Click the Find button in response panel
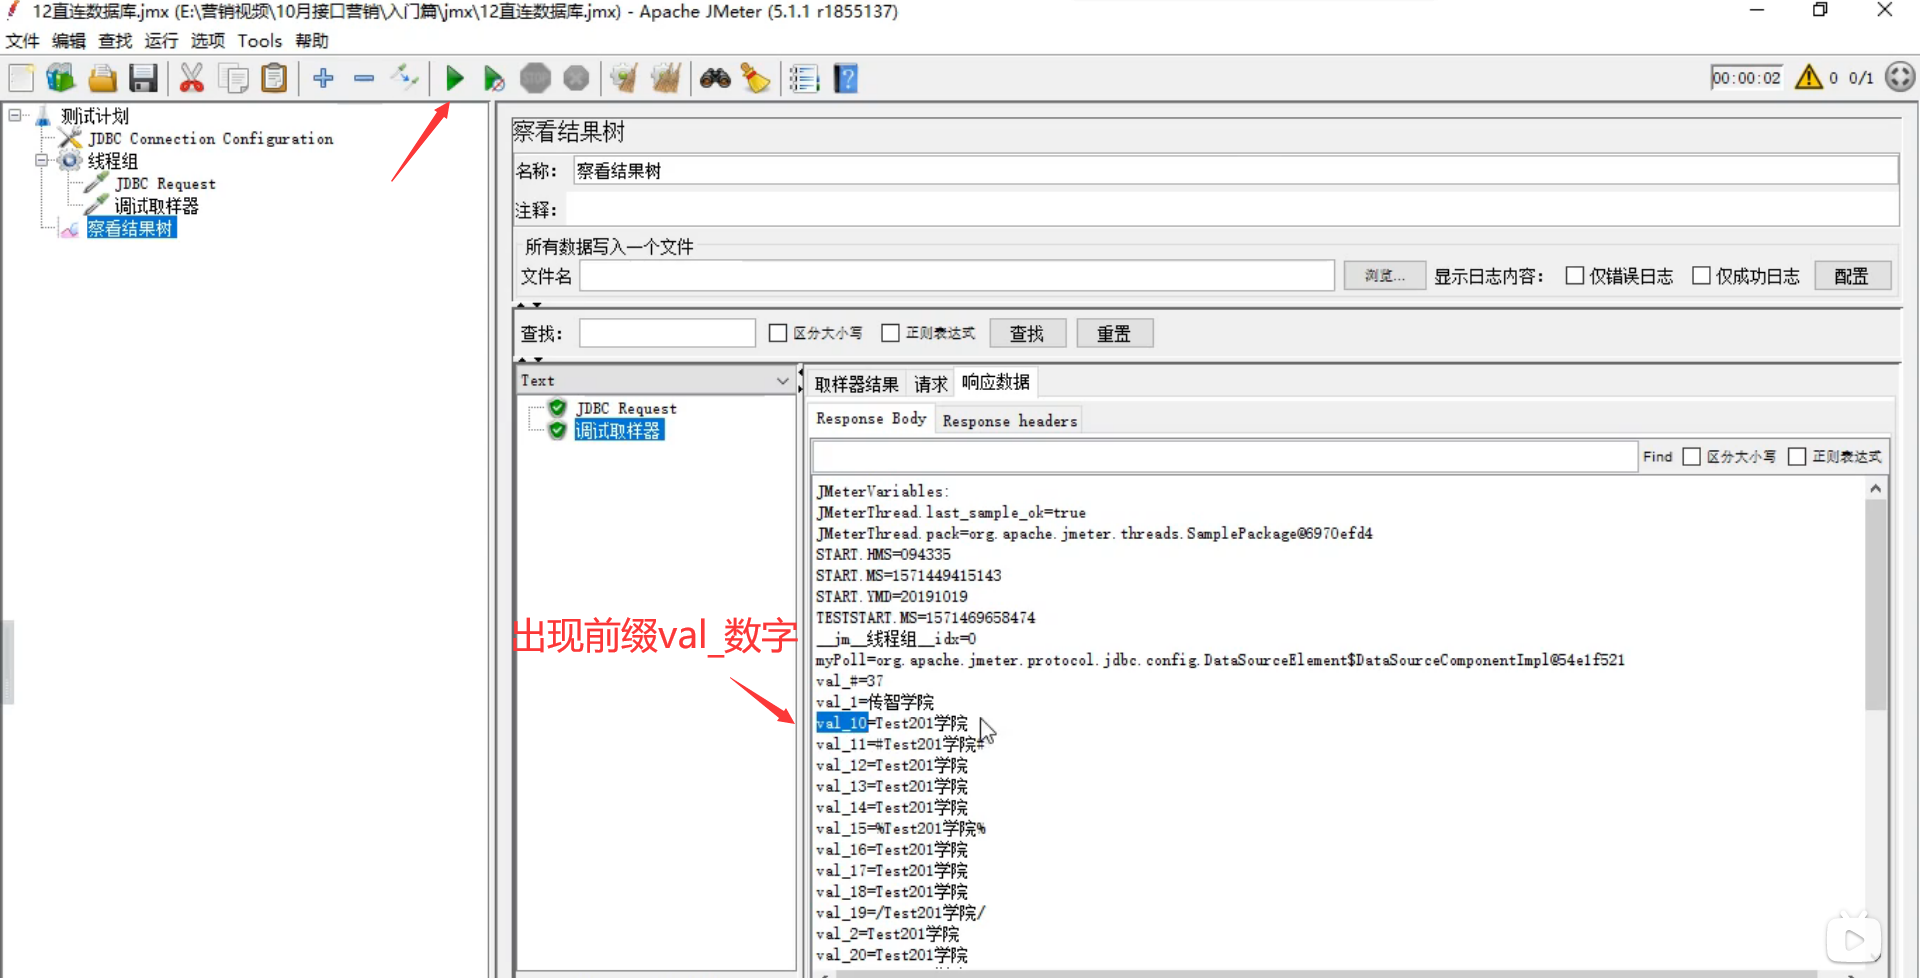Screen dimensions: 1920x978 click(1657, 456)
